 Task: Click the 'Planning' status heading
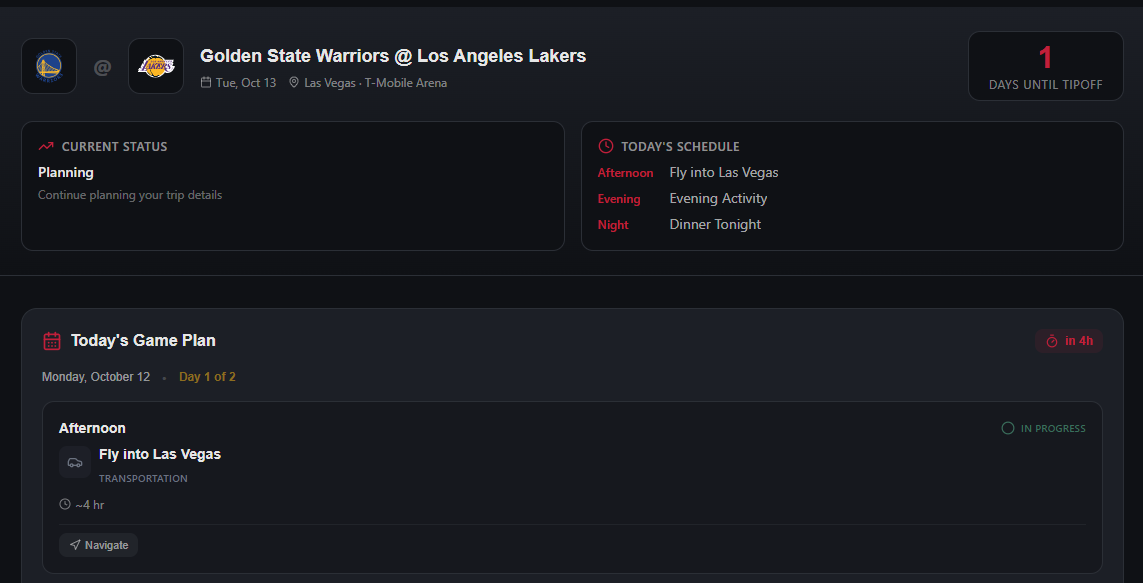pyautogui.click(x=66, y=173)
